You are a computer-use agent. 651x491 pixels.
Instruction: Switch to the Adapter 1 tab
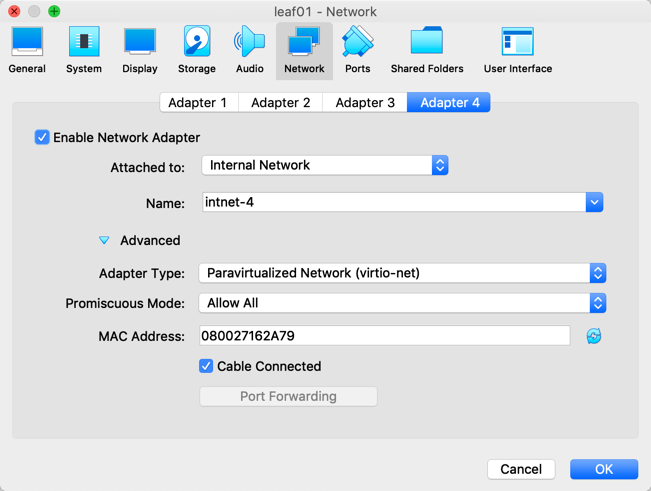pos(197,102)
